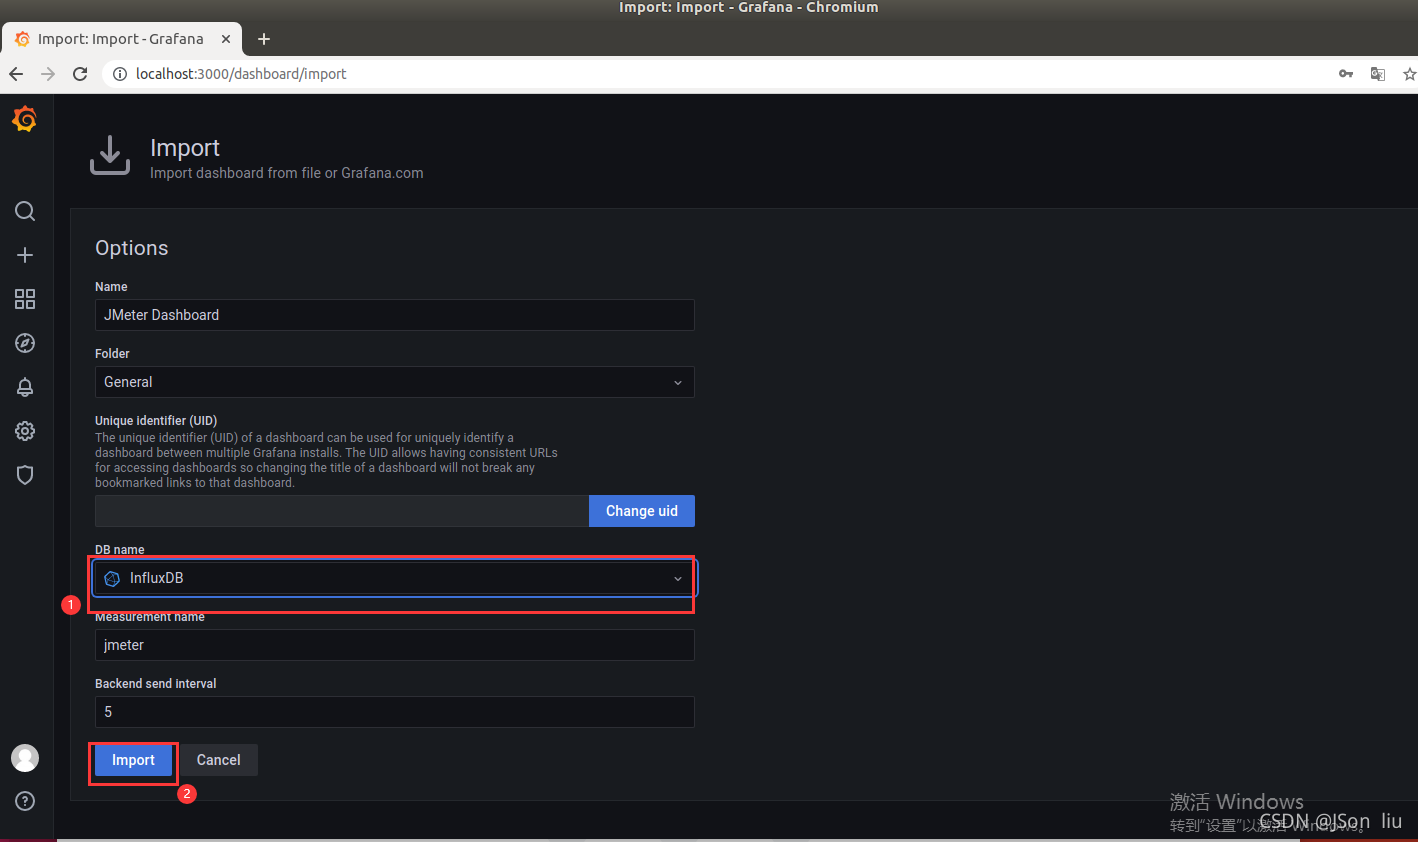Open the user profile avatar
The width and height of the screenshot is (1418, 842).
(x=25, y=758)
